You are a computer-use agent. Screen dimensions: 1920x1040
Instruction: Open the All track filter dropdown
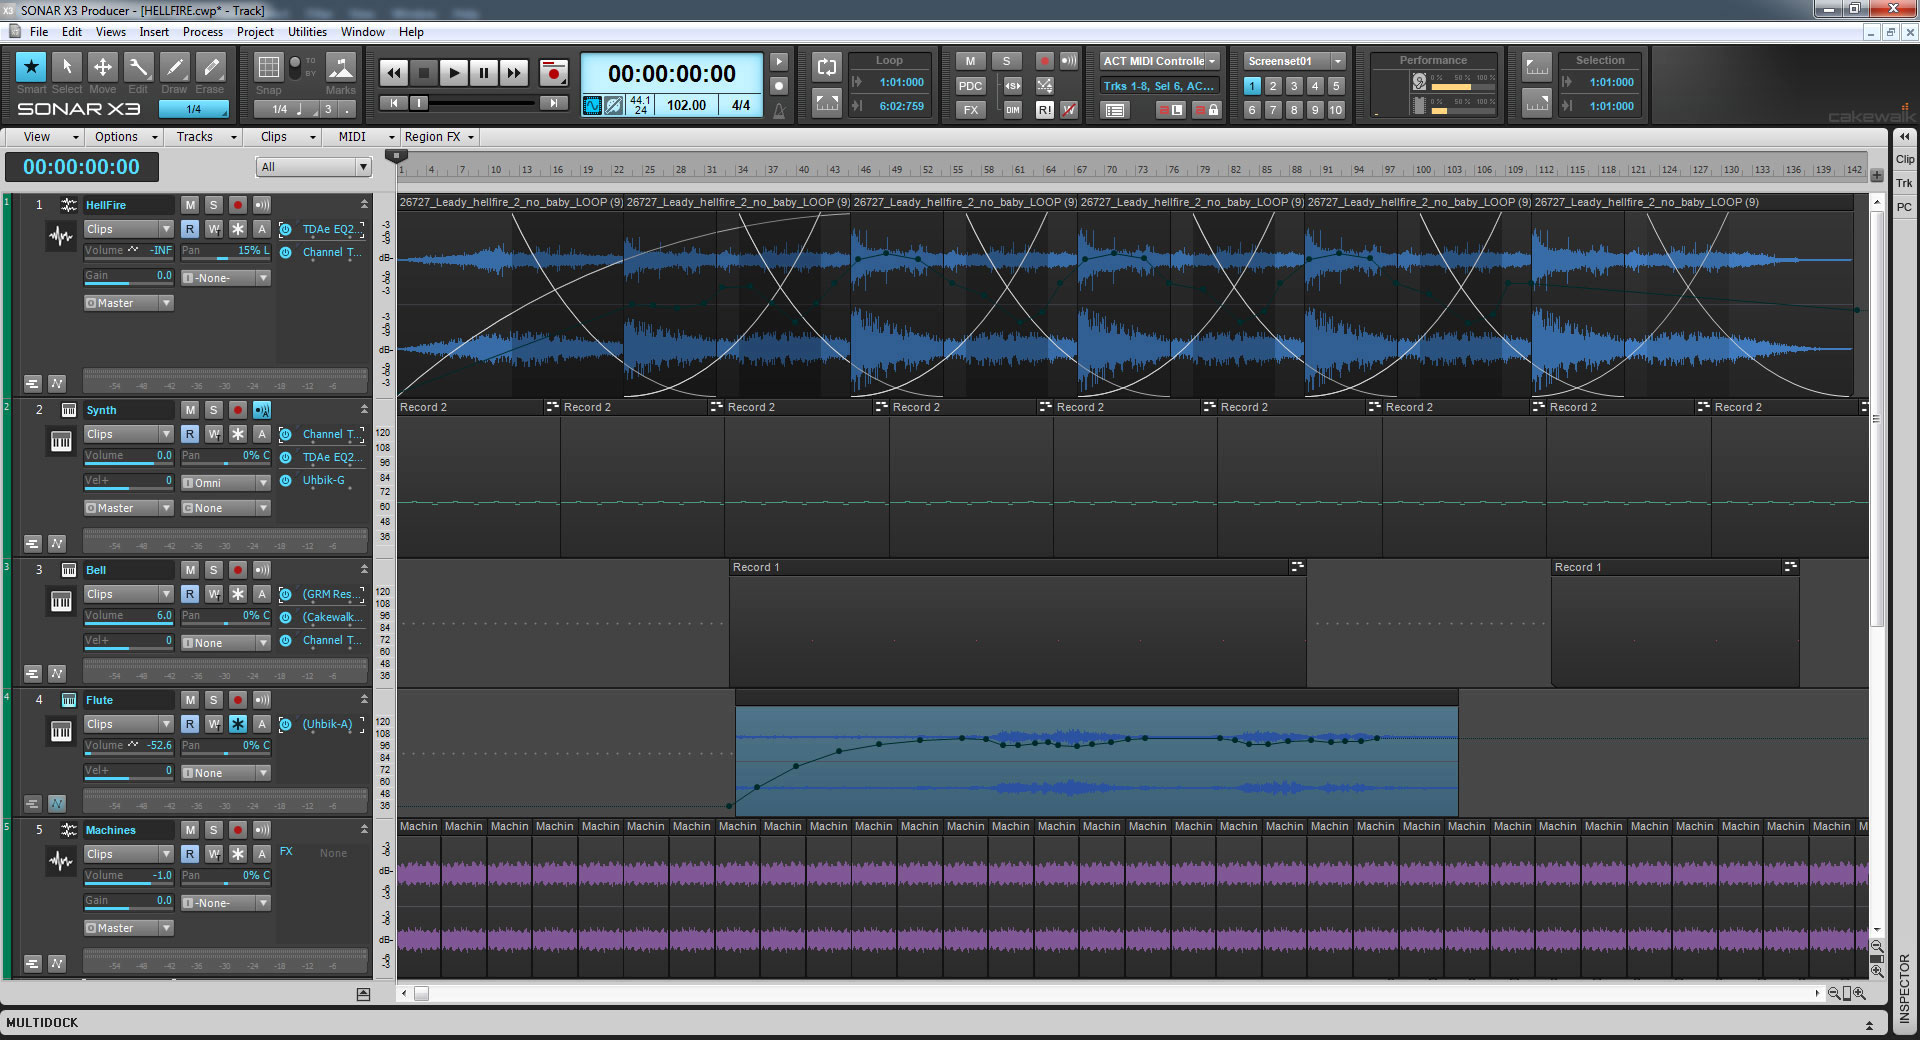(362, 166)
